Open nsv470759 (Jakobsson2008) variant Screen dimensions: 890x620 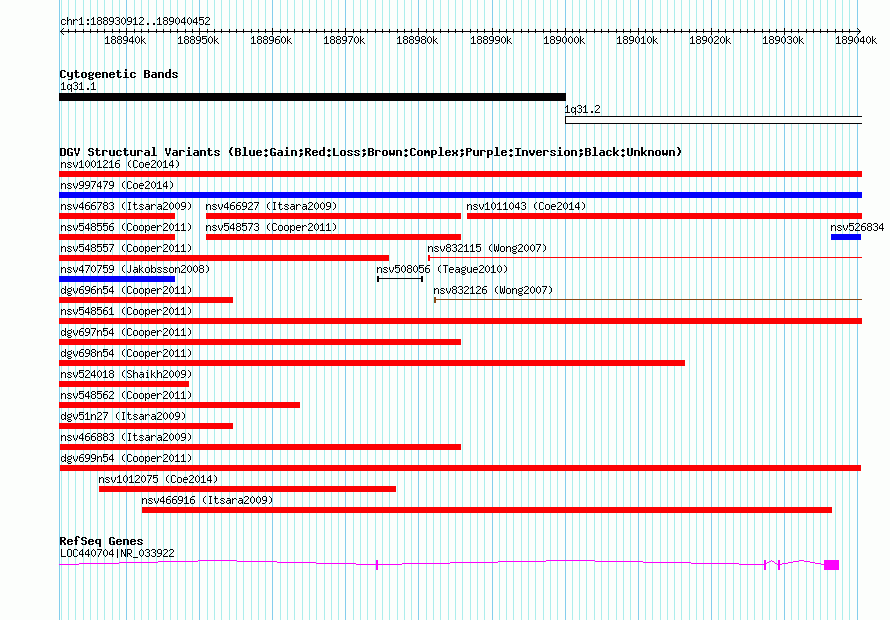135,269
